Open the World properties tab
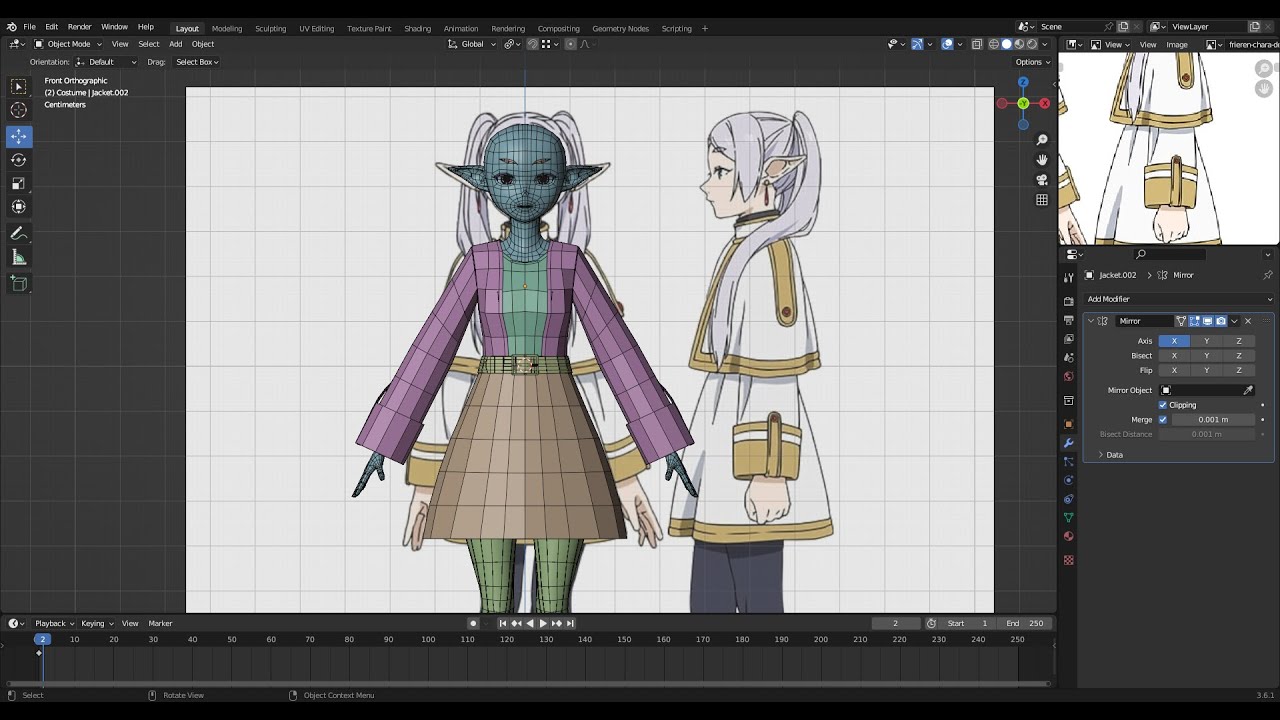The width and height of the screenshot is (1280, 720). tap(1069, 377)
